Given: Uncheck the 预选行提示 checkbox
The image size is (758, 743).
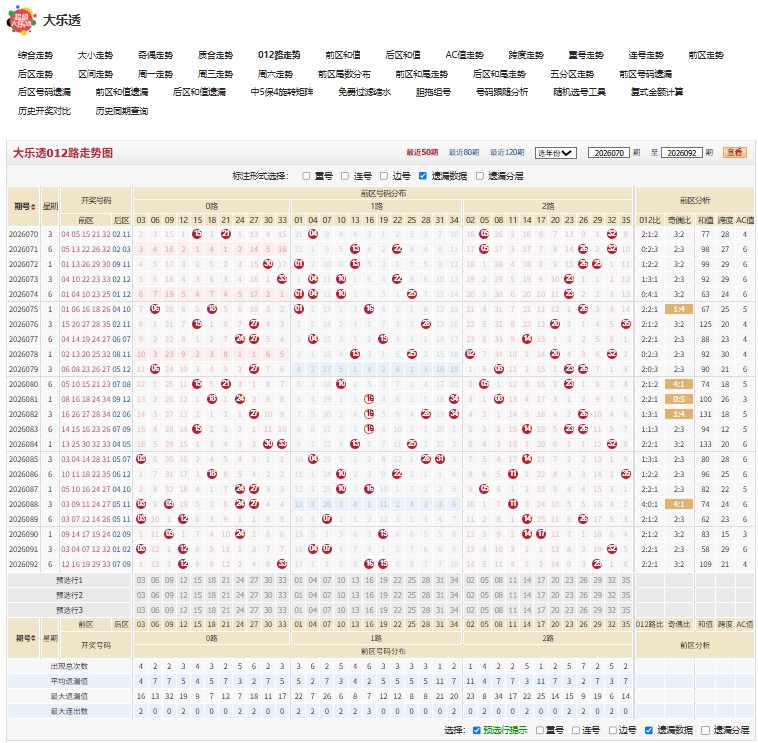Looking at the screenshot, I should [477, 730].
